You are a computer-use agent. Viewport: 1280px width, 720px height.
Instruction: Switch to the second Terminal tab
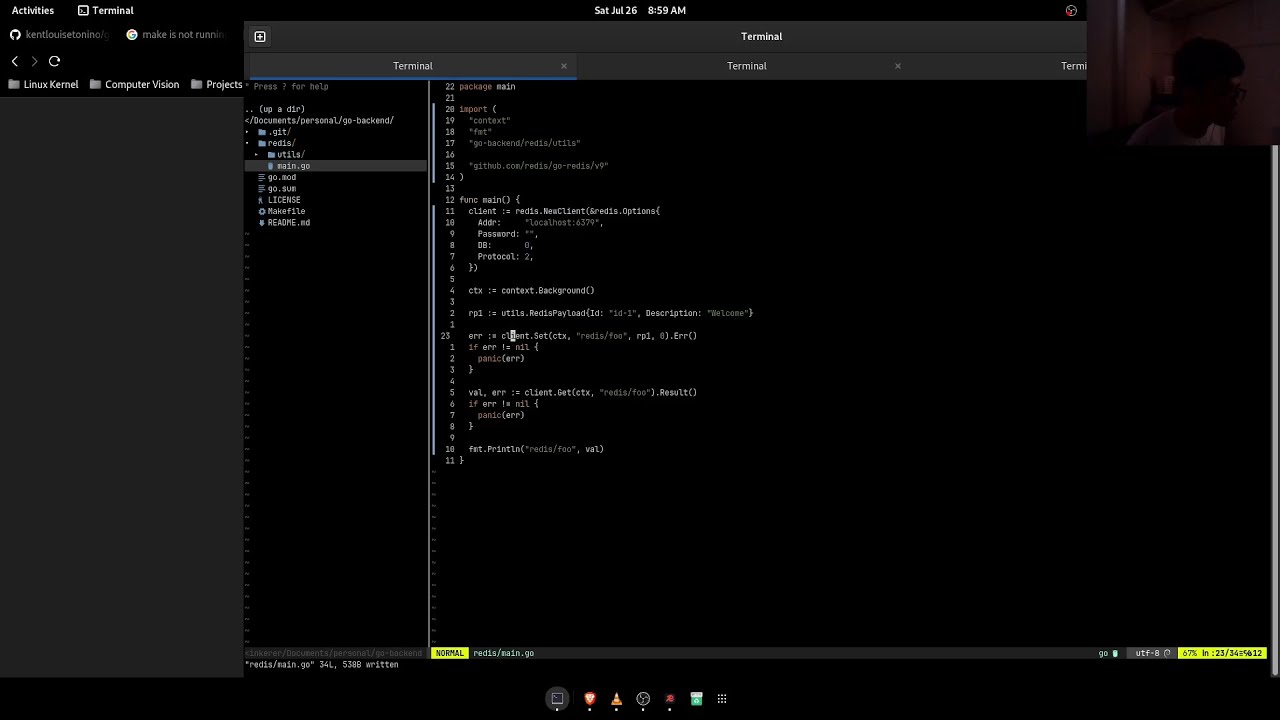(746, 66)
